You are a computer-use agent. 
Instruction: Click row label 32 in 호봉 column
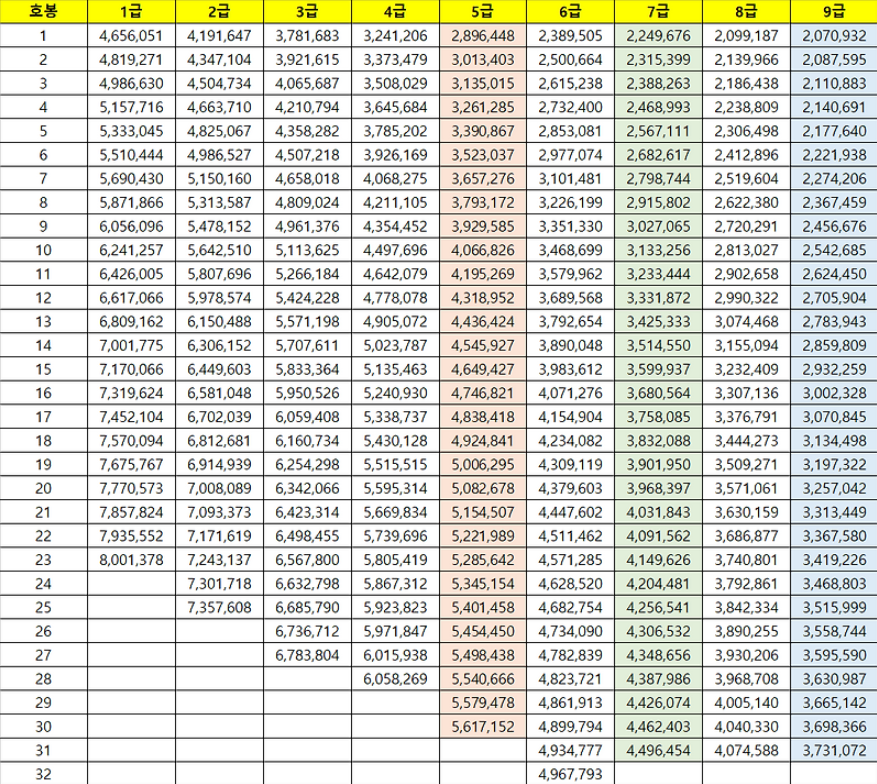42,773
